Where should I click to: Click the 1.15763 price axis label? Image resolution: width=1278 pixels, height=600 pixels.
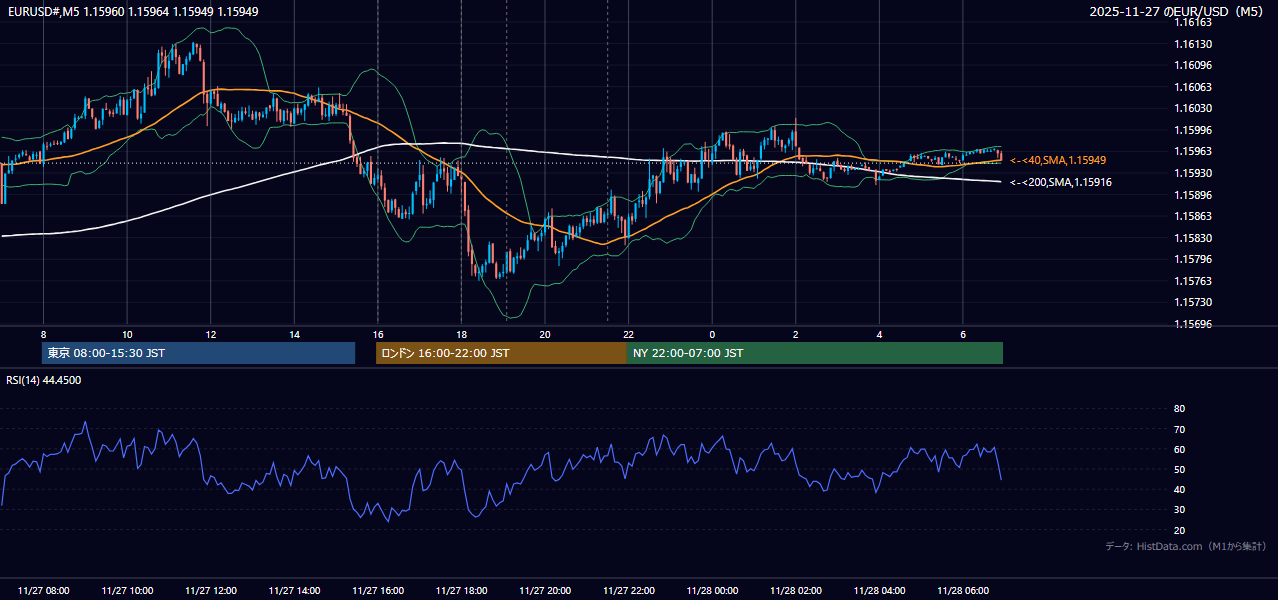tap(1193, 281)
